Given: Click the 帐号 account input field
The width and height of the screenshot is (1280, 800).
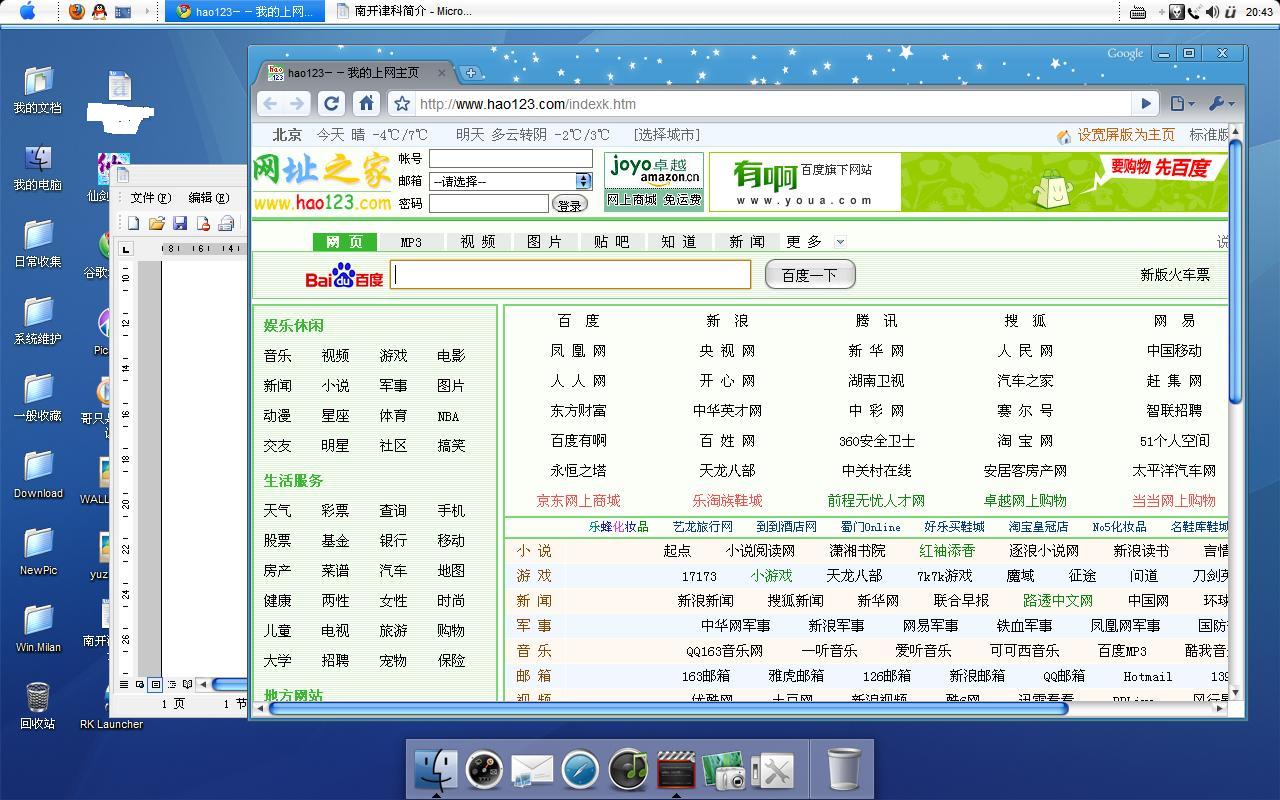Looking at the screenshot, I should pyautogui.click(x=511, y=158).
